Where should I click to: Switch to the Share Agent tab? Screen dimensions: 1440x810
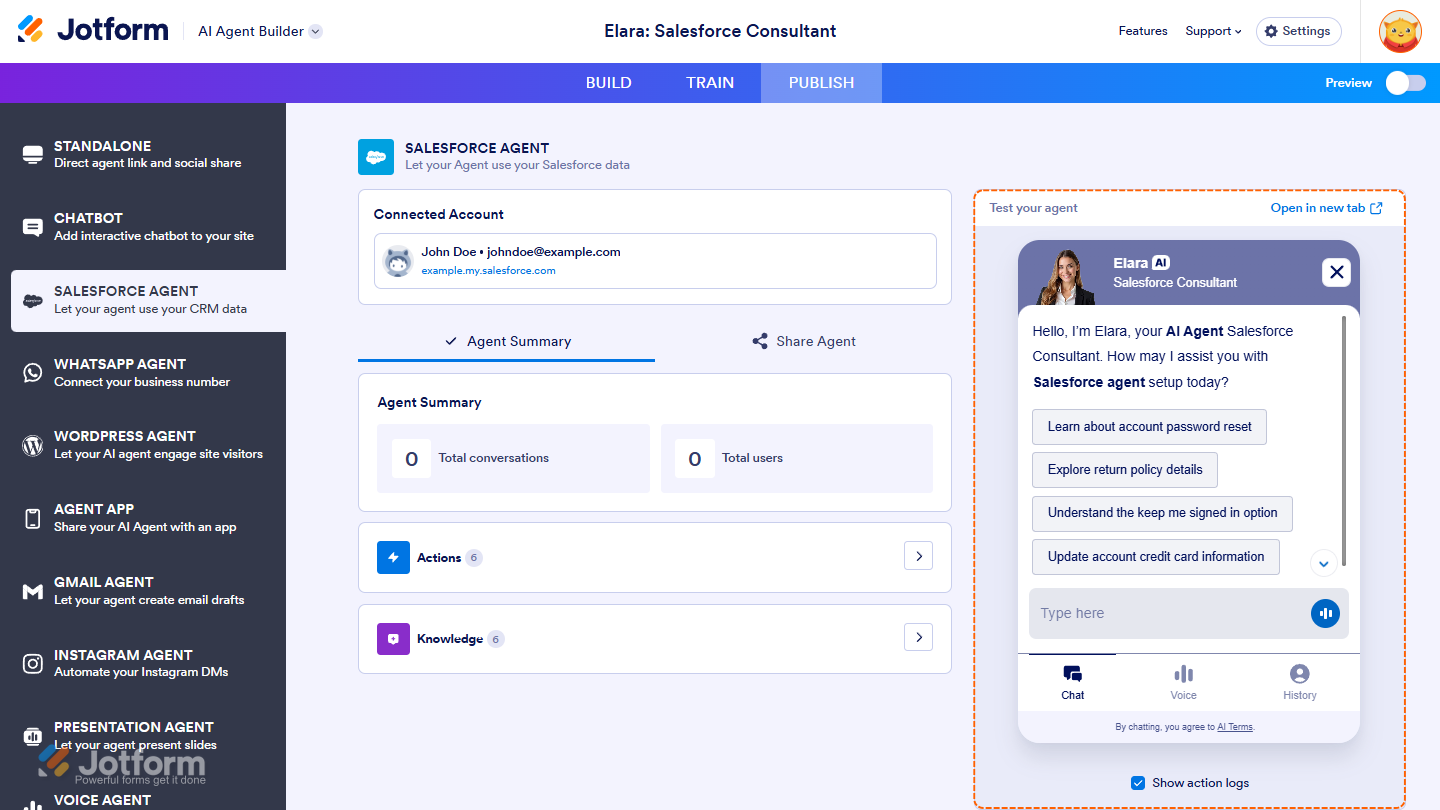803,341
